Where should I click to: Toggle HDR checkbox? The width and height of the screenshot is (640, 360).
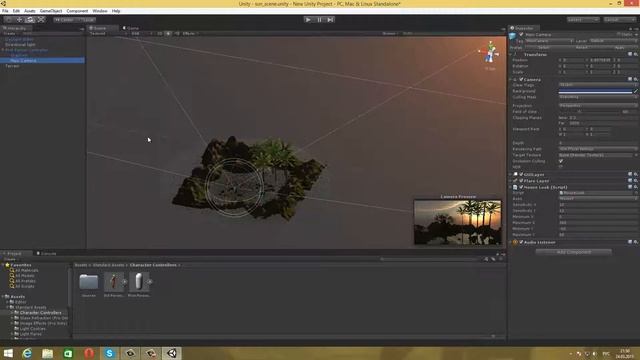click(x=561, y=167)
